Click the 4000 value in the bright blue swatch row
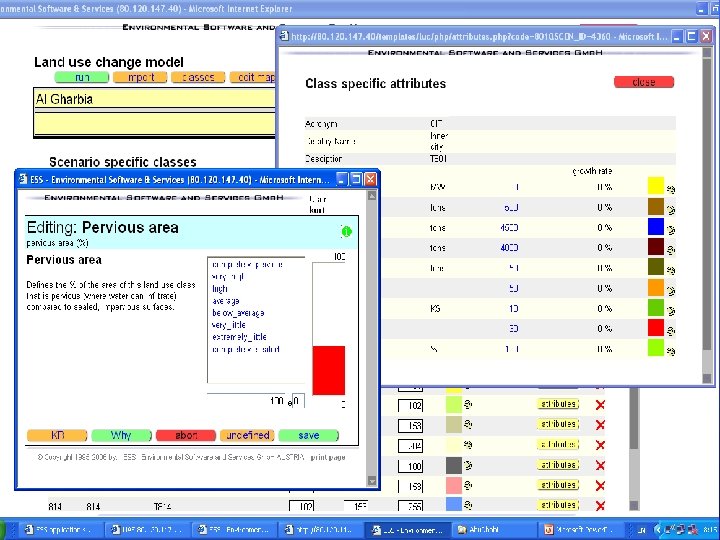Viewport: 720px width, 540px height. 509,228
